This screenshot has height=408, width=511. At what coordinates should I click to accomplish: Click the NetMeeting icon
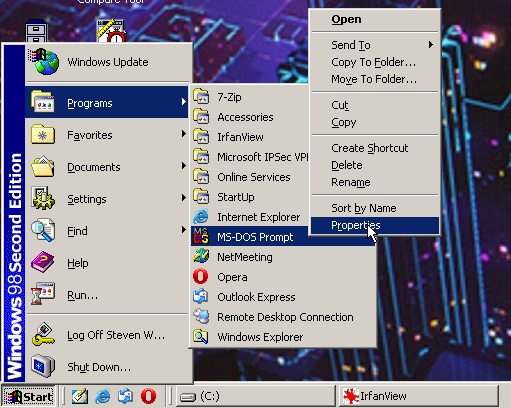(201, 256)
